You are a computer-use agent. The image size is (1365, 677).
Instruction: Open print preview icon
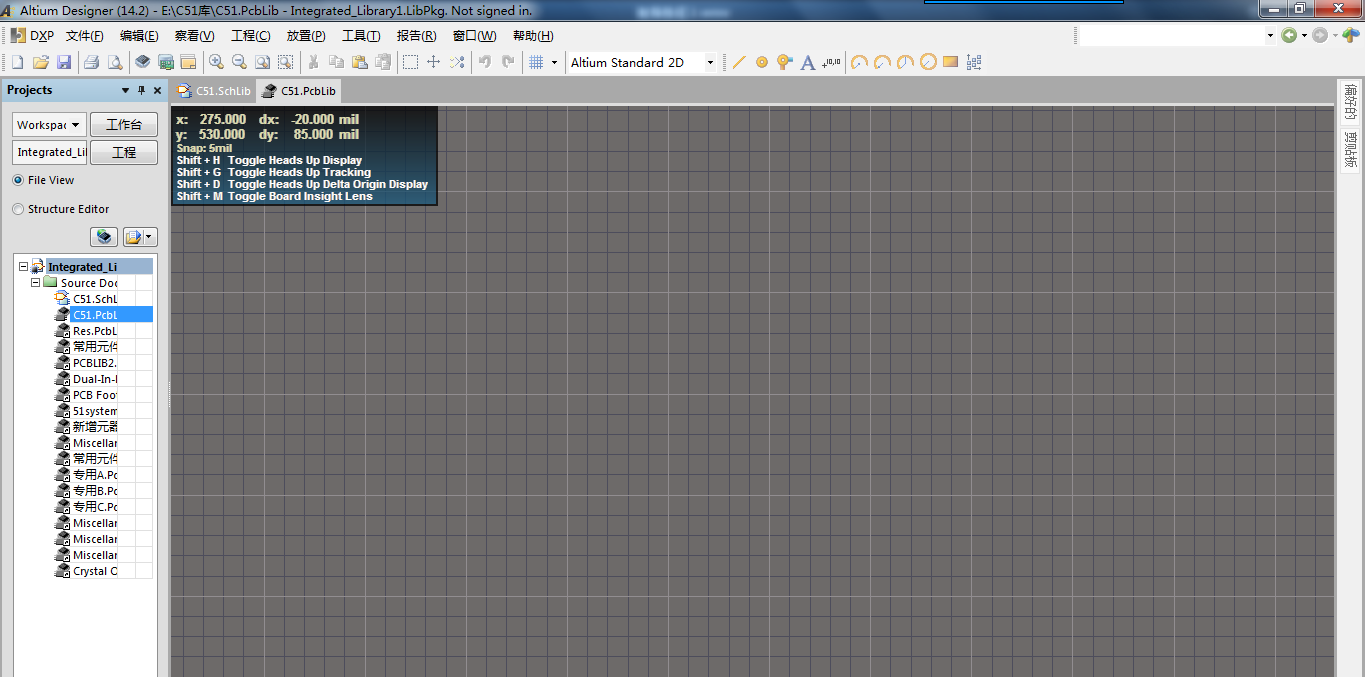[114, 62]
